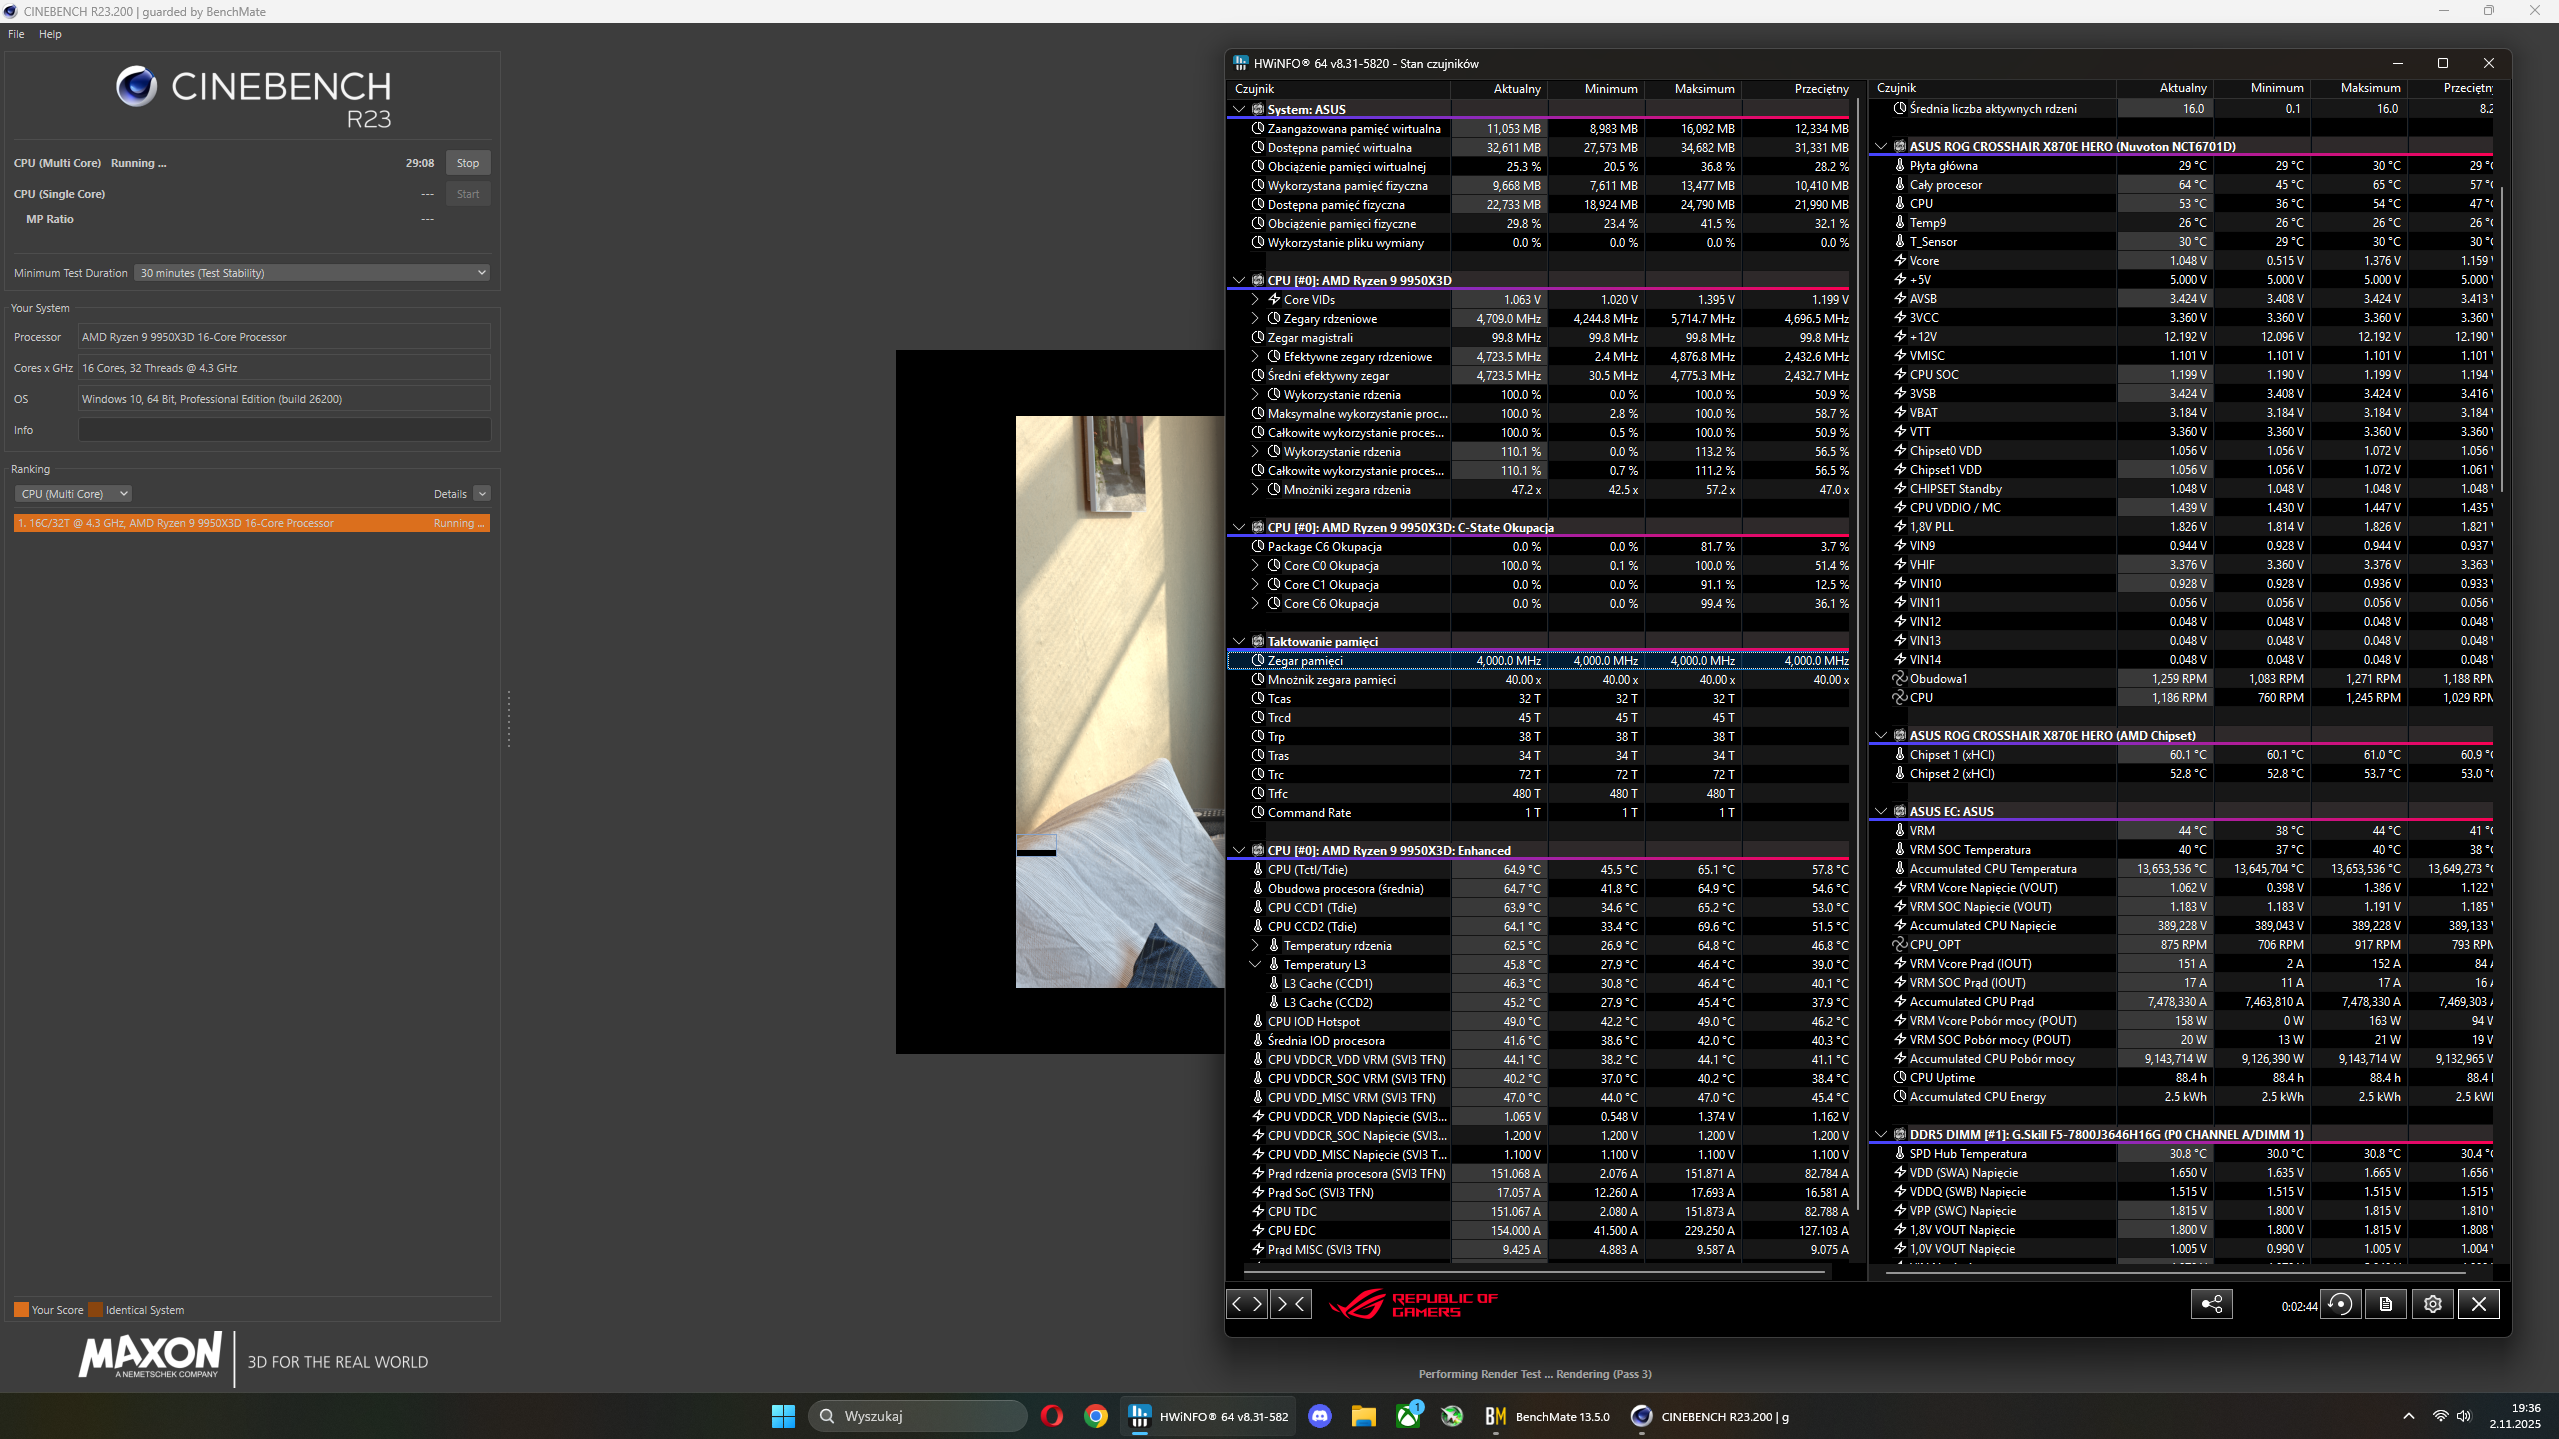Collapse the System: ASUS sensor group
Image resolution: width=2559 pixels, height=1439 pixels.
tap(1239, 109)
